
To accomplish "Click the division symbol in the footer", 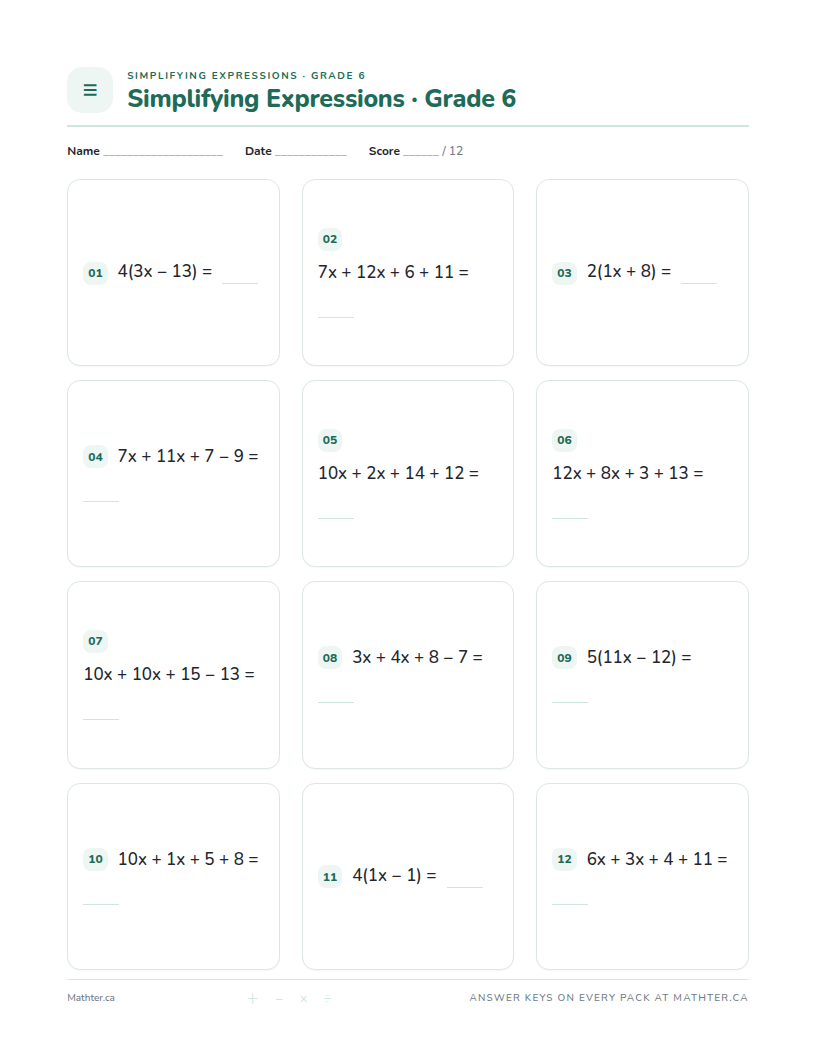I will tap(328, 998).
